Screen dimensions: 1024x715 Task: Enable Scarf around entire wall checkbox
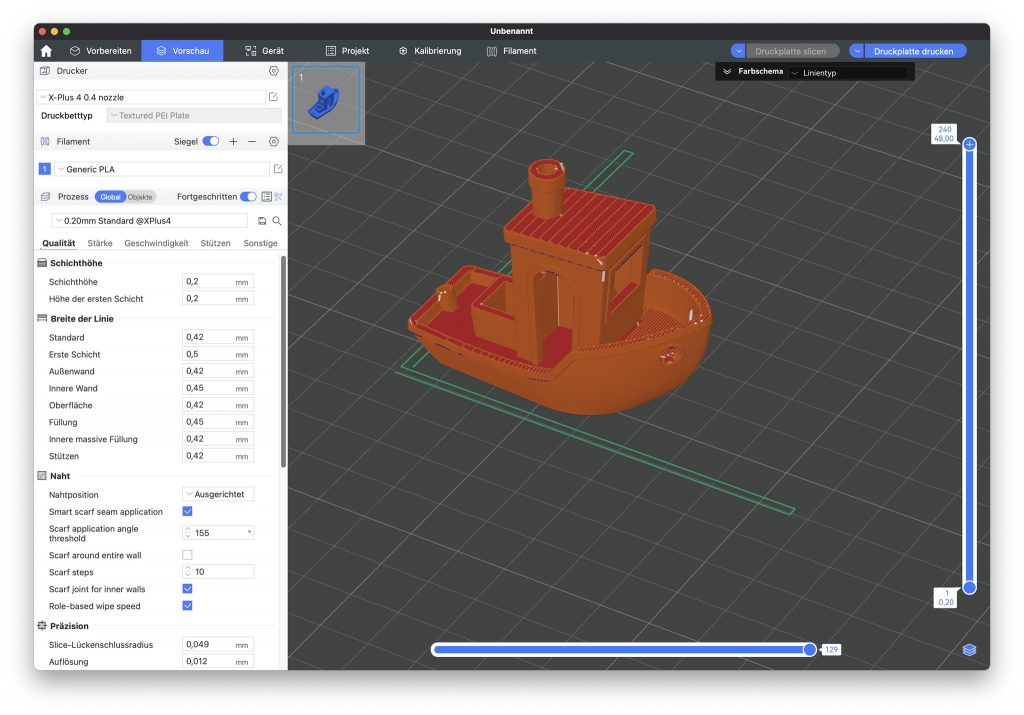point(187,555)
